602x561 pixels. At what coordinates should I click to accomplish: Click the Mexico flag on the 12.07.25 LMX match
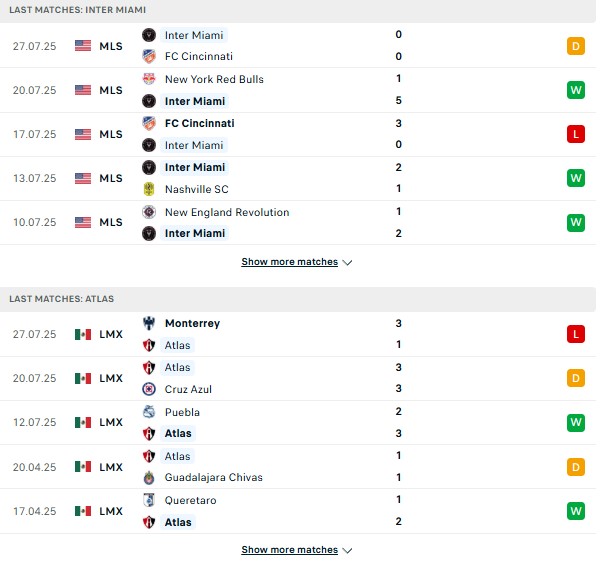point(83,422)
